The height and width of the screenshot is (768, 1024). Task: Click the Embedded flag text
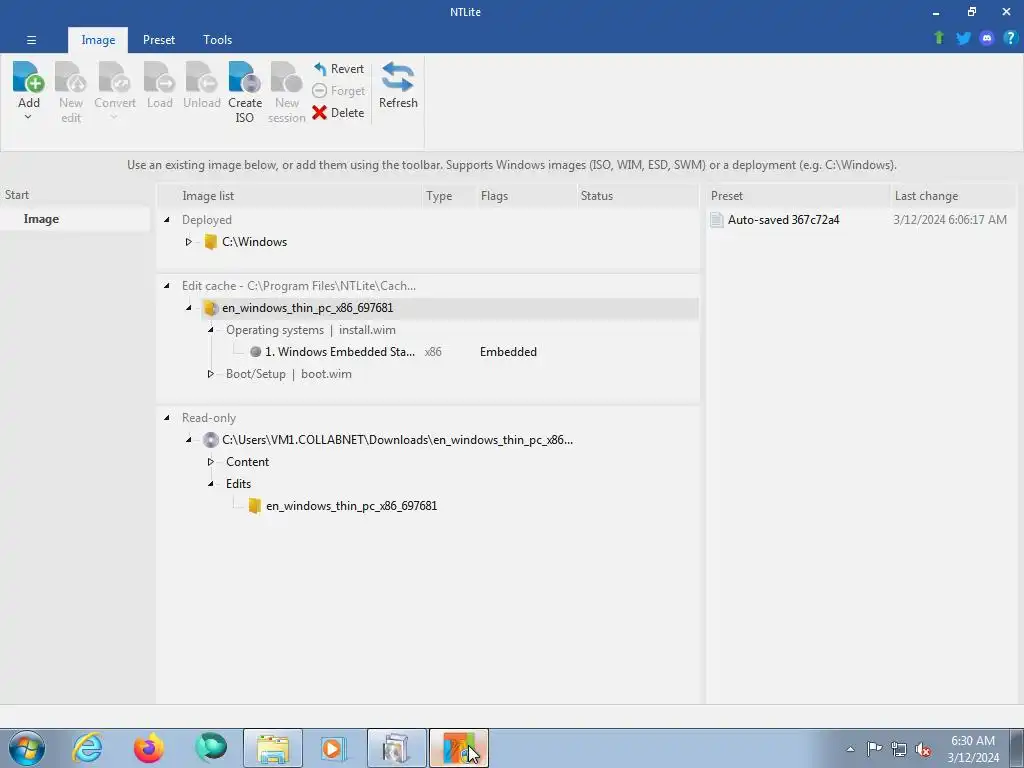click(508, 352)
